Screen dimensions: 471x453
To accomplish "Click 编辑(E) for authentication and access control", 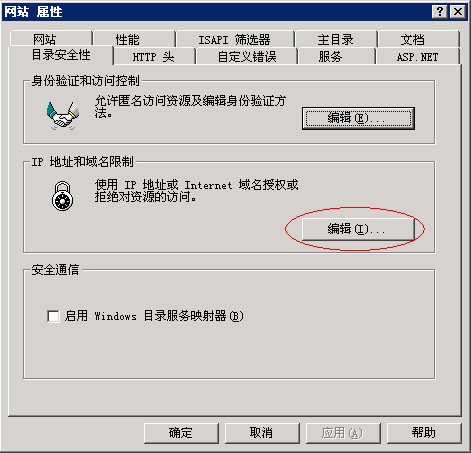I will (358, 118).
